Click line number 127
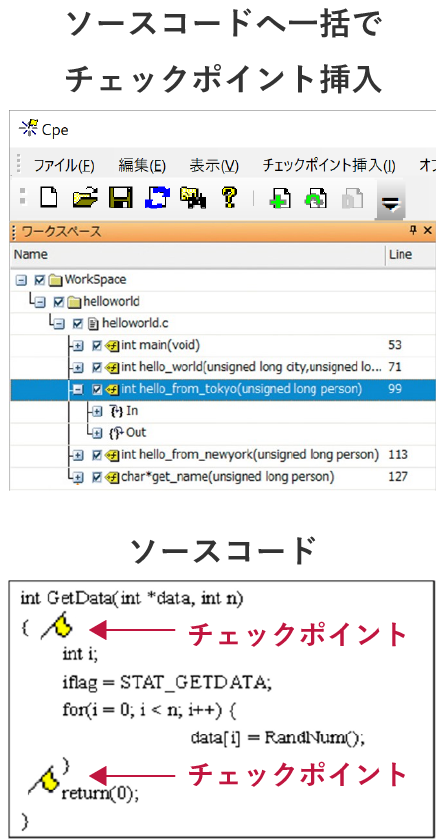Screen dimensions: 445x839 (x=397, y=477)
